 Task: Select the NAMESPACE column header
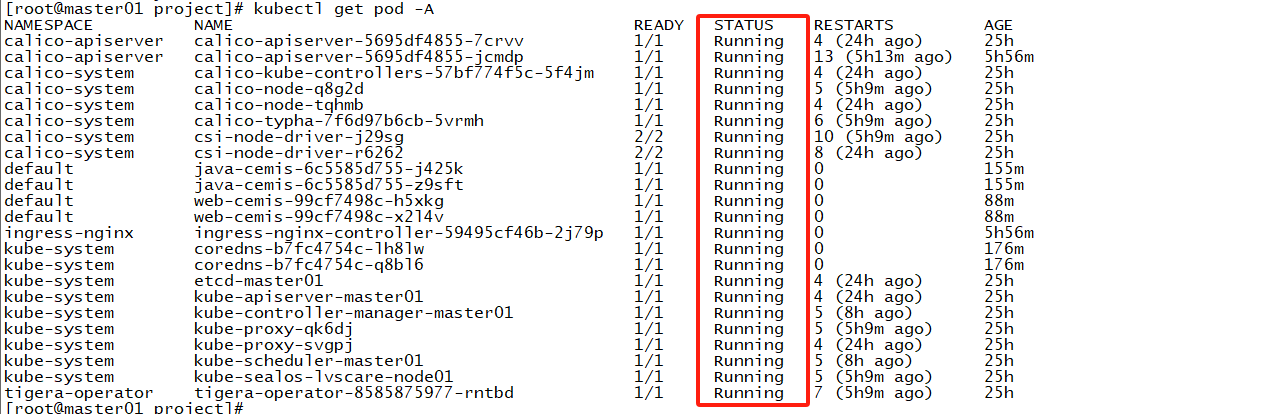(x=49, y=25)
